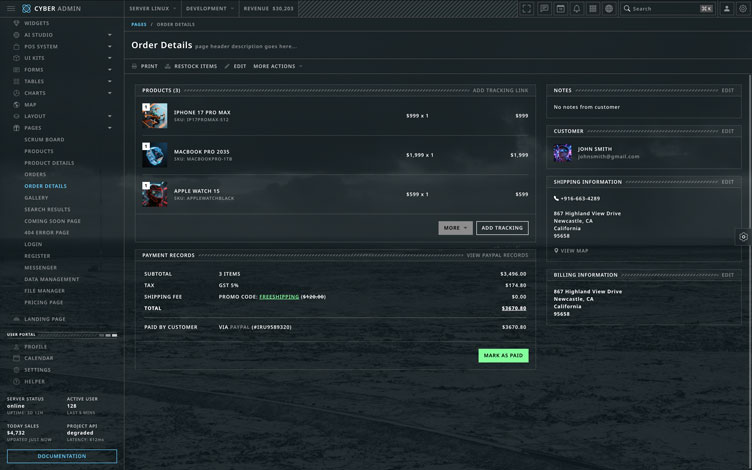Click the FREESHIPPING promo code link
The height and width of the screenshot is (470, 752).
coord(279,297)
